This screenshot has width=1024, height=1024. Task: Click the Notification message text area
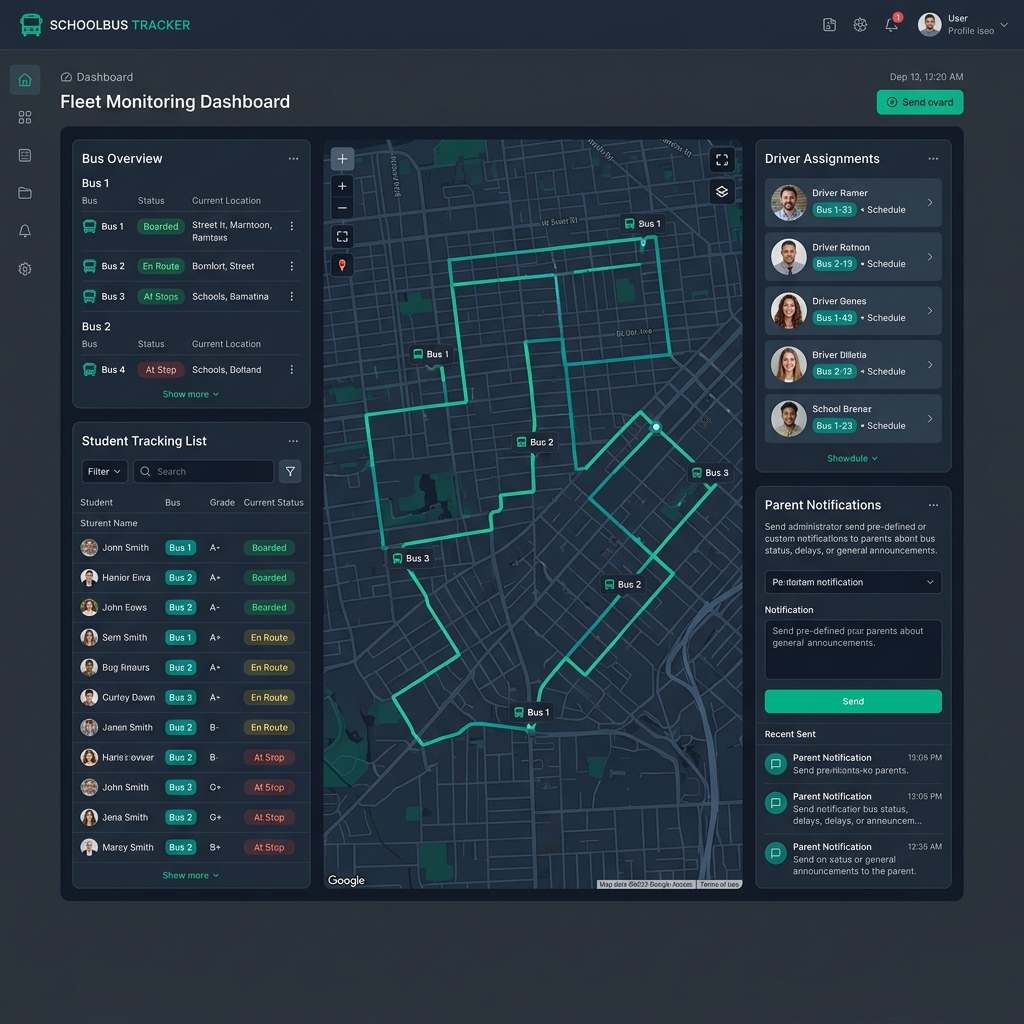(853, 649)
